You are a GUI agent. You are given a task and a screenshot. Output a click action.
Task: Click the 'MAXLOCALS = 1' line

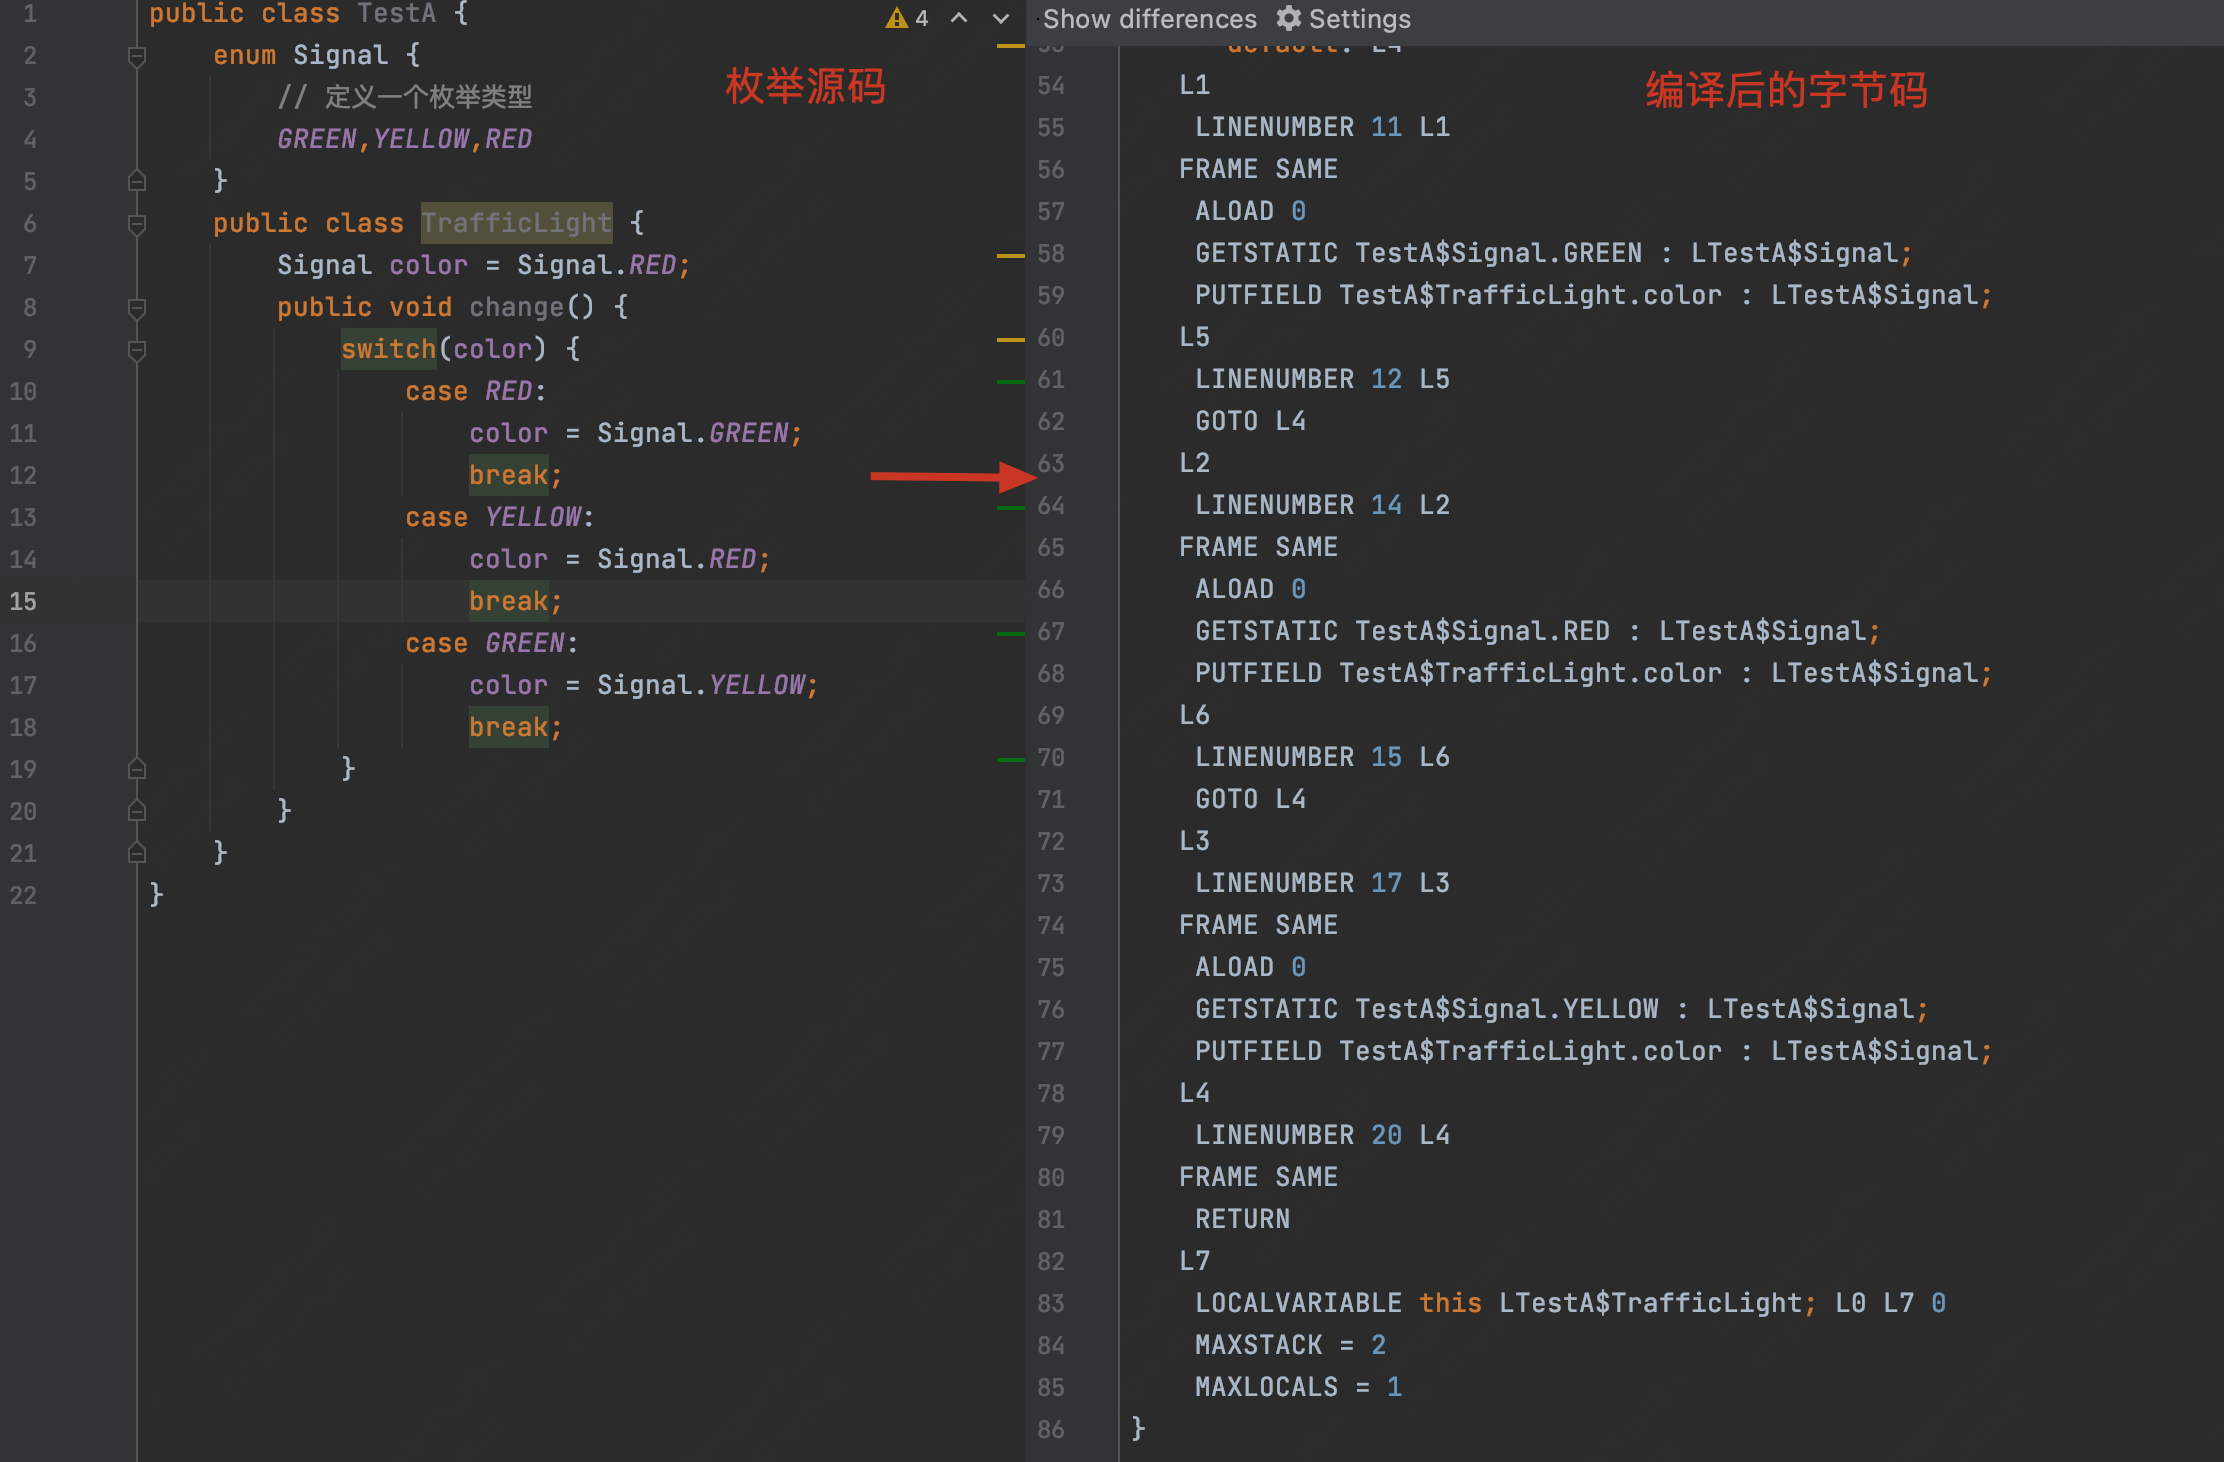coord(1298,1387)
